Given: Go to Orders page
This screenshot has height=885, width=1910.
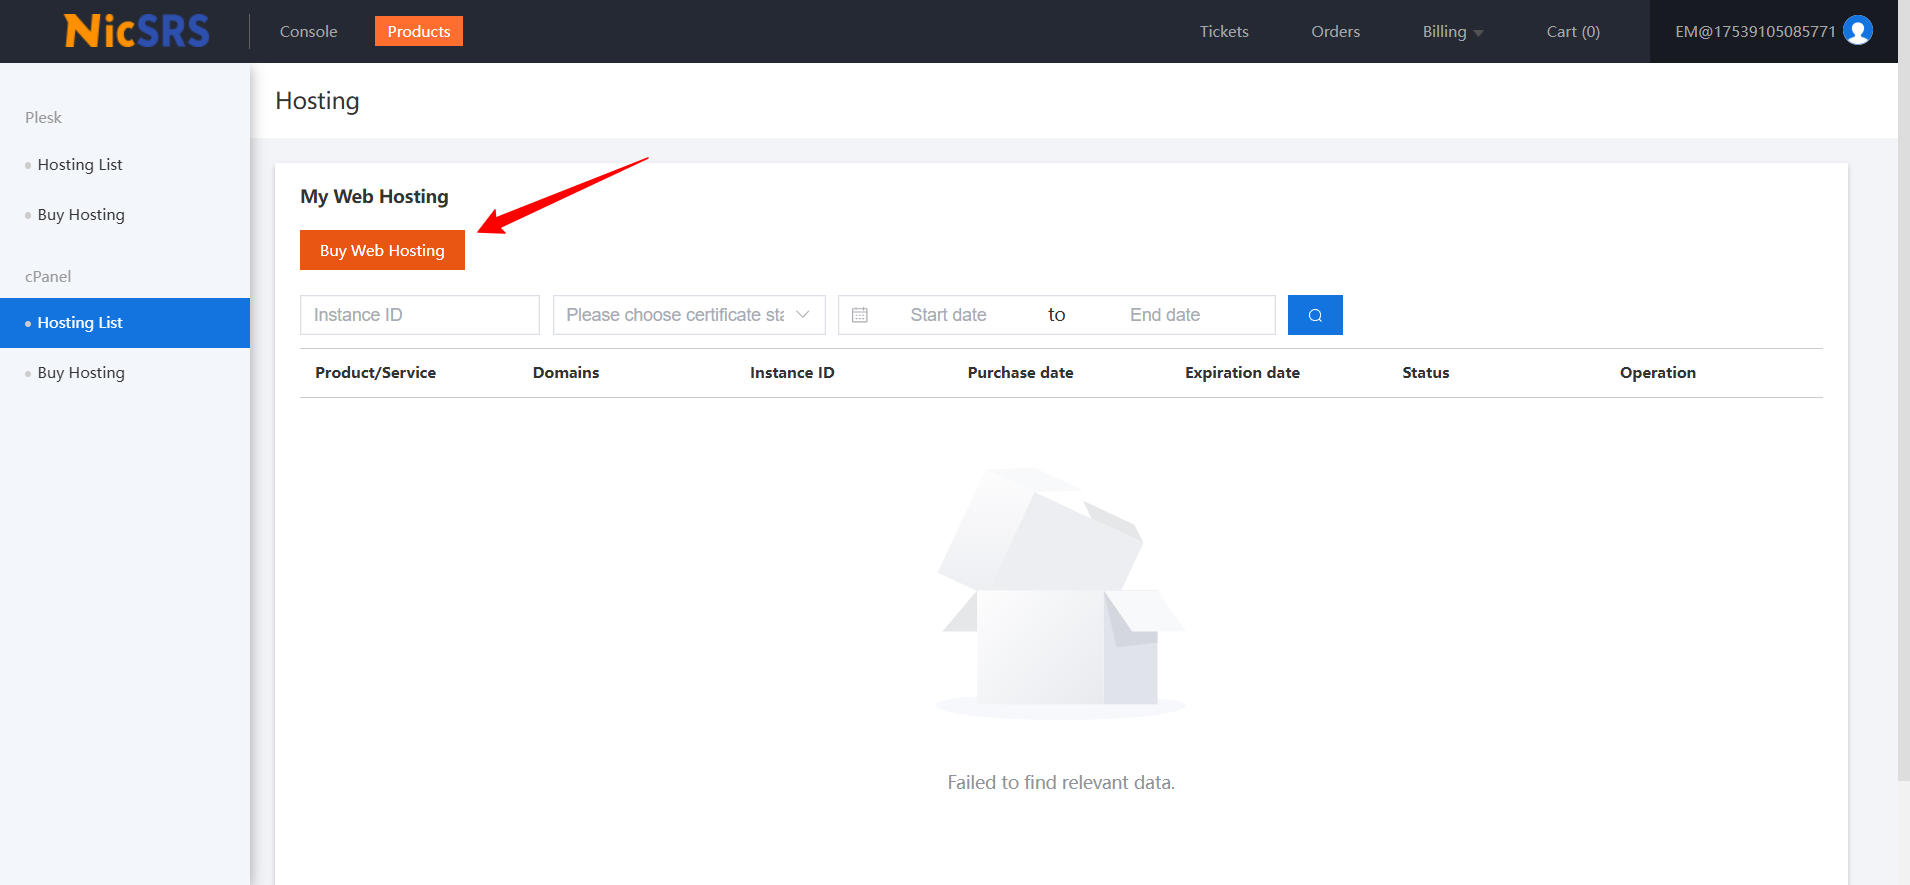Looking at the screenshot, I should pos(1335,32).
